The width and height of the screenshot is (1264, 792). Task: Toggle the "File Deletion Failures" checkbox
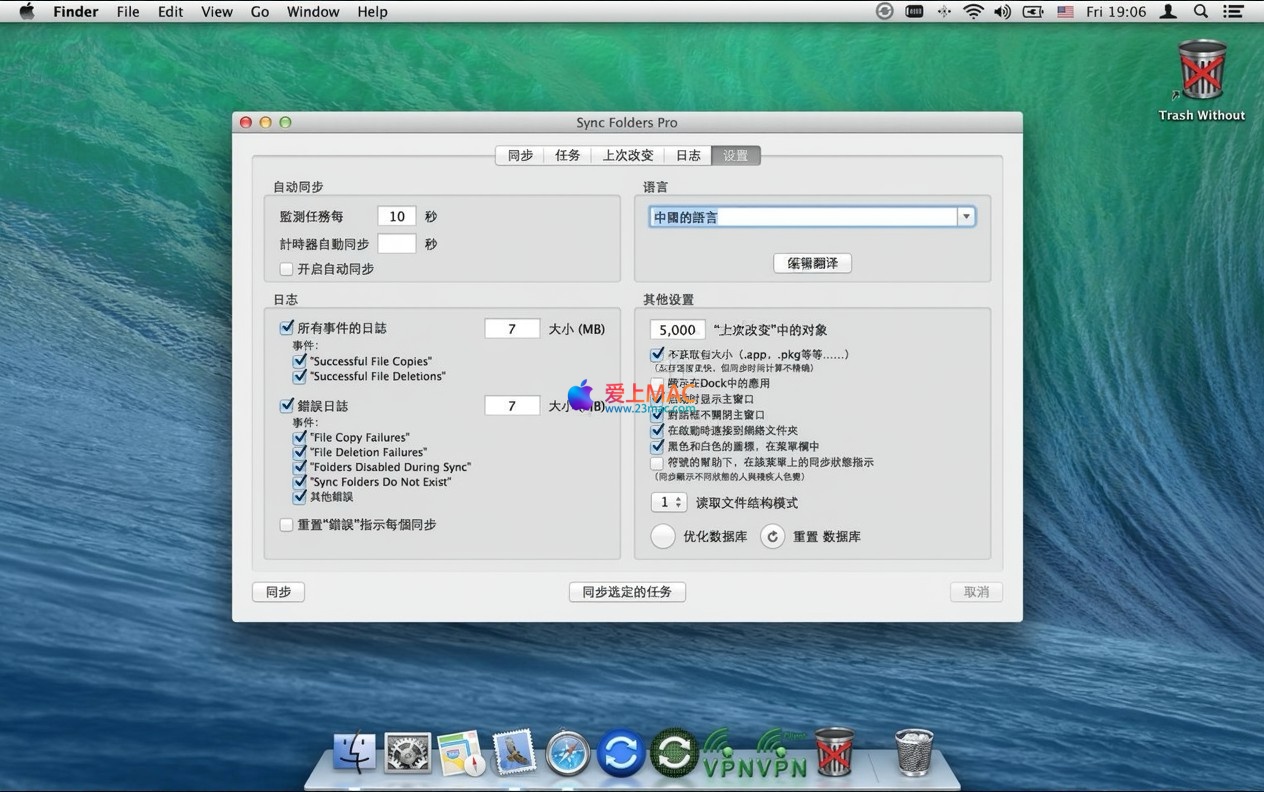pos(300,452)
